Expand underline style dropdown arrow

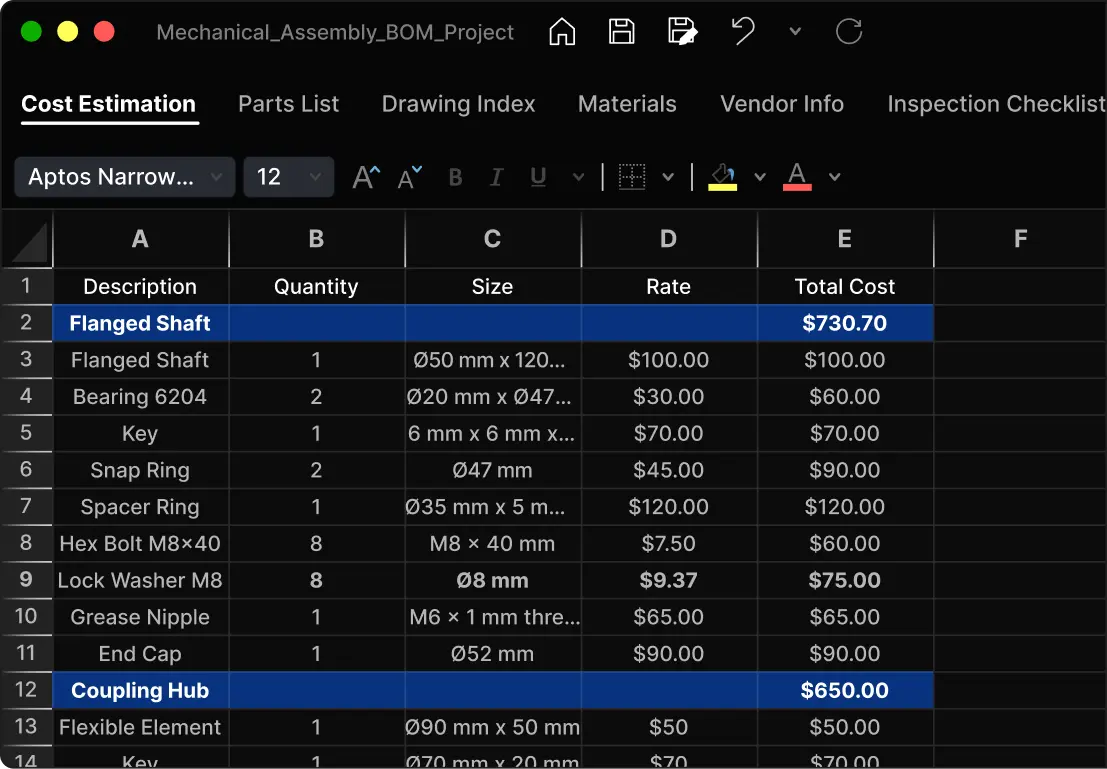578,177
